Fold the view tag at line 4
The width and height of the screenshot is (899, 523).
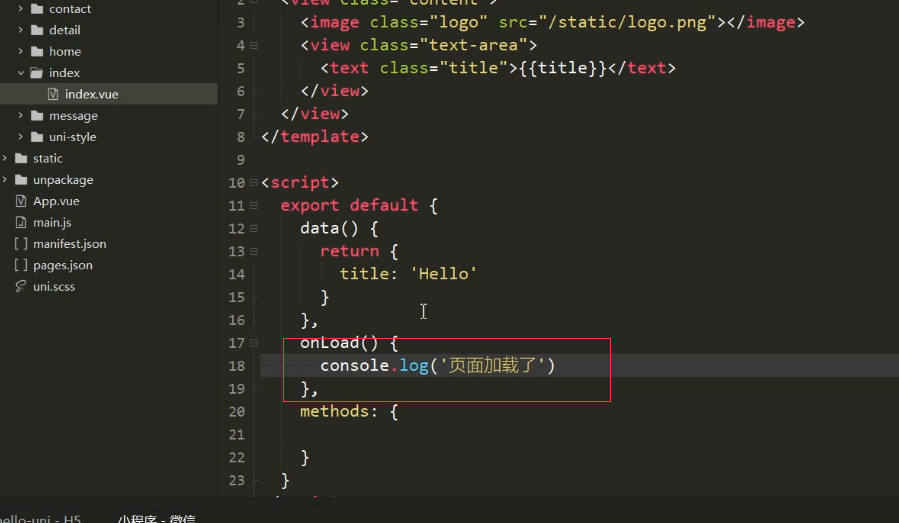click(253, 45)
